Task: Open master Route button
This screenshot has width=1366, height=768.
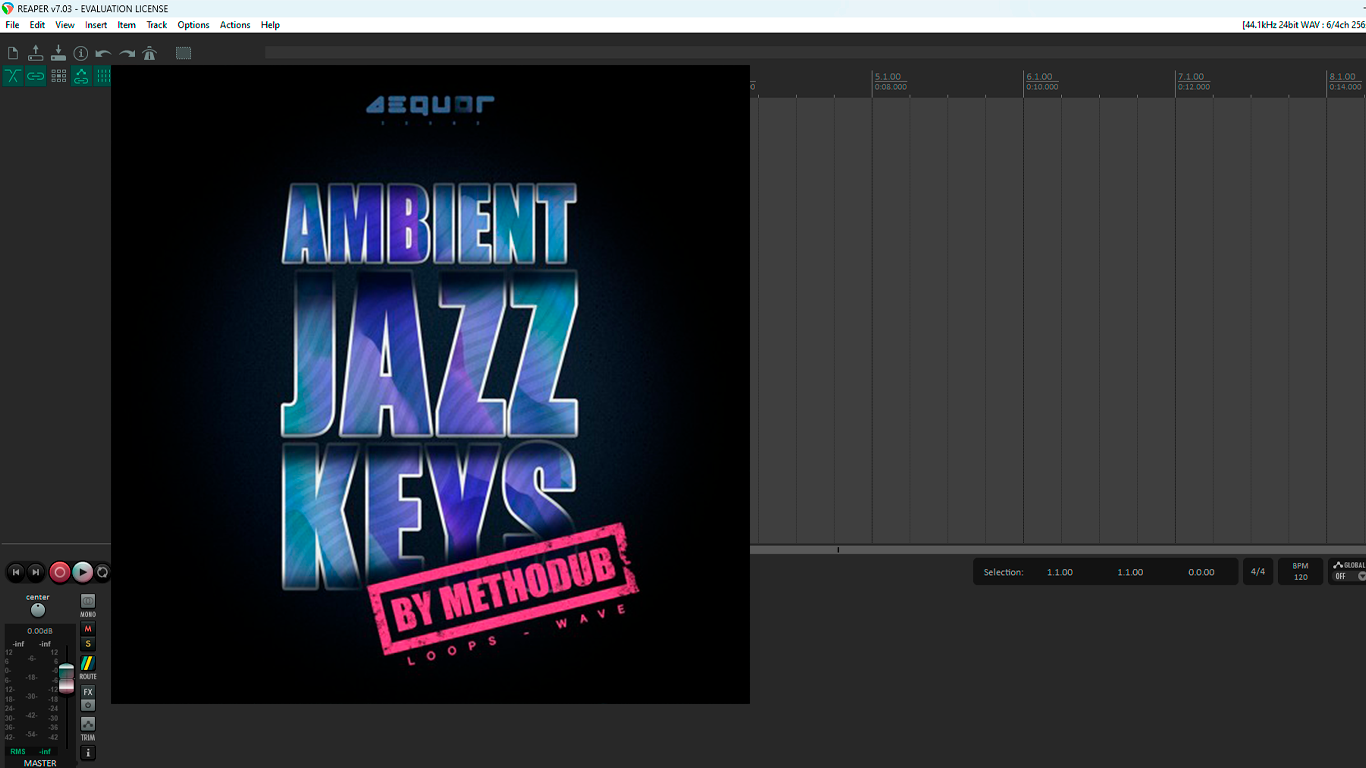Action: [88, 663]
